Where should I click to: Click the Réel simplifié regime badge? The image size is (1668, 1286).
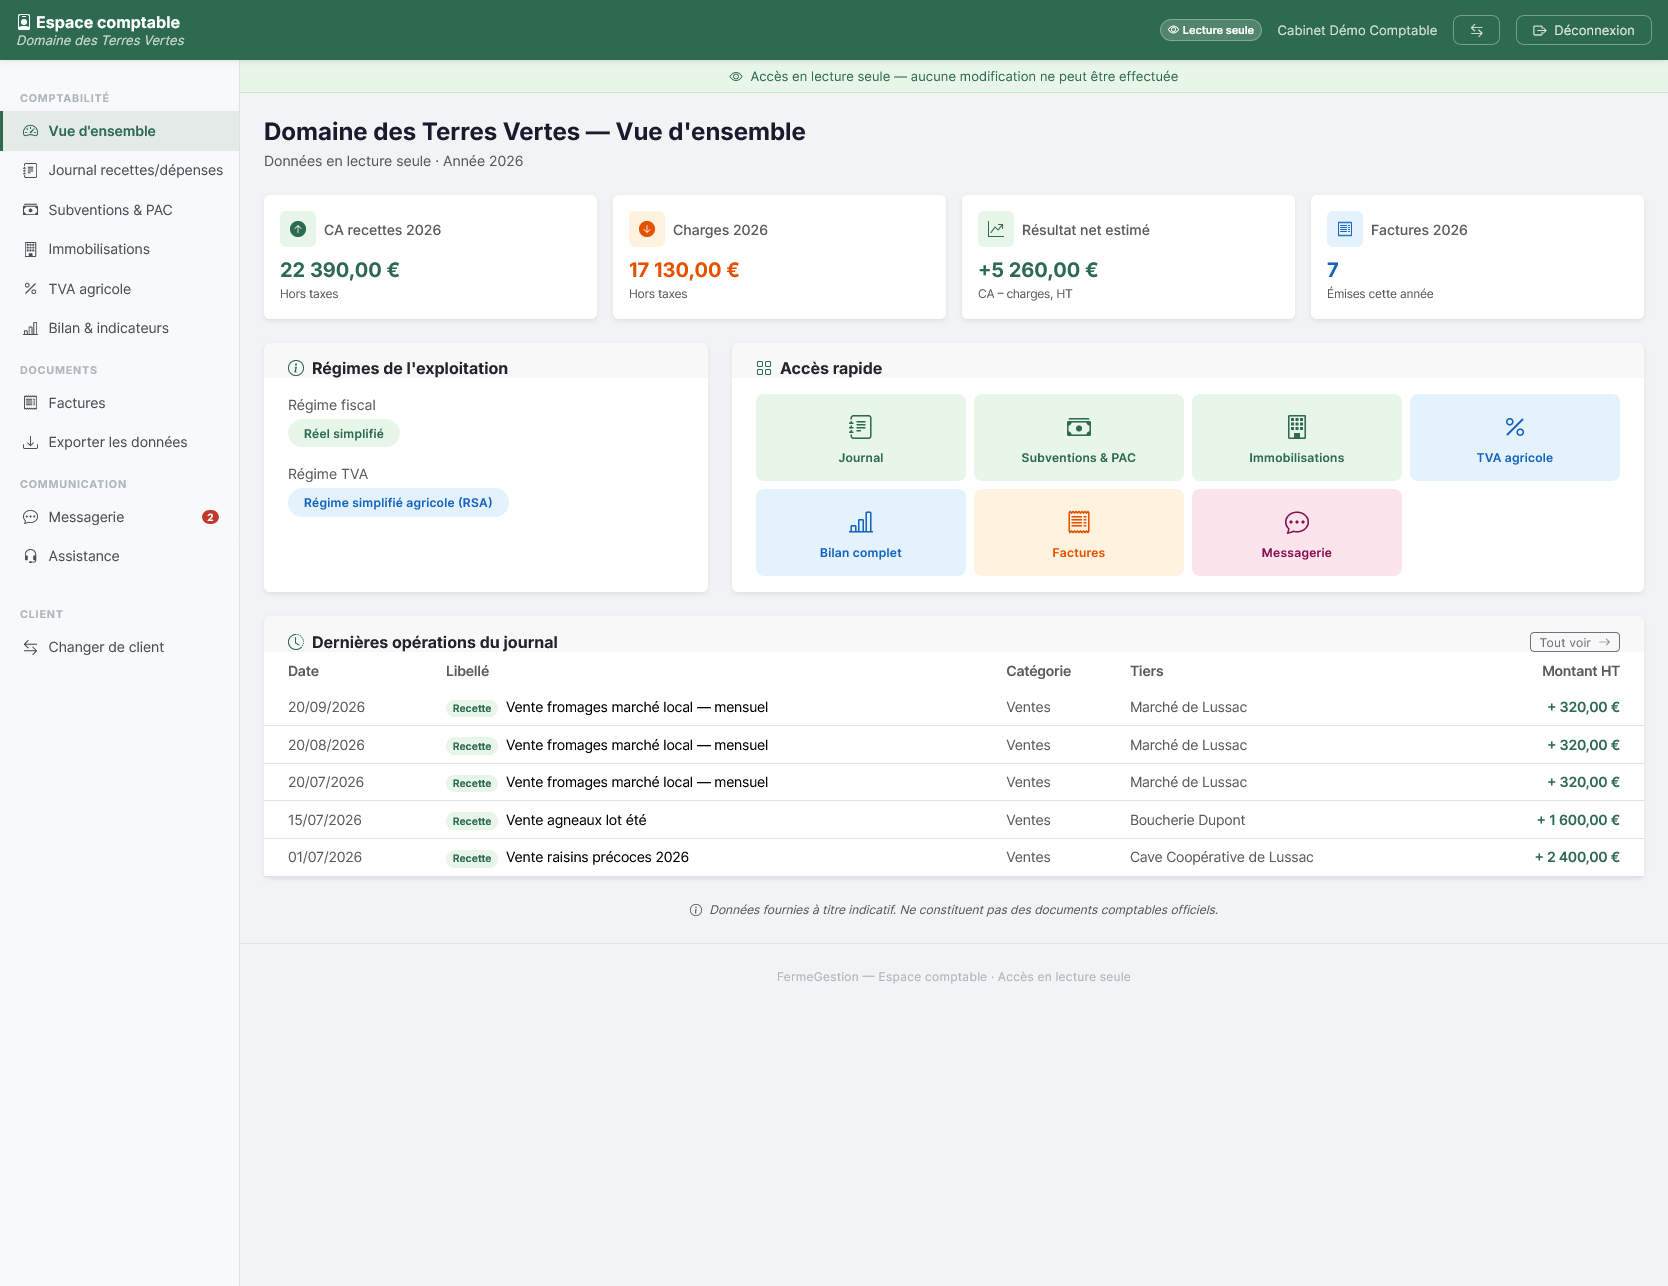pyautogui.click(x=343, y=433)
